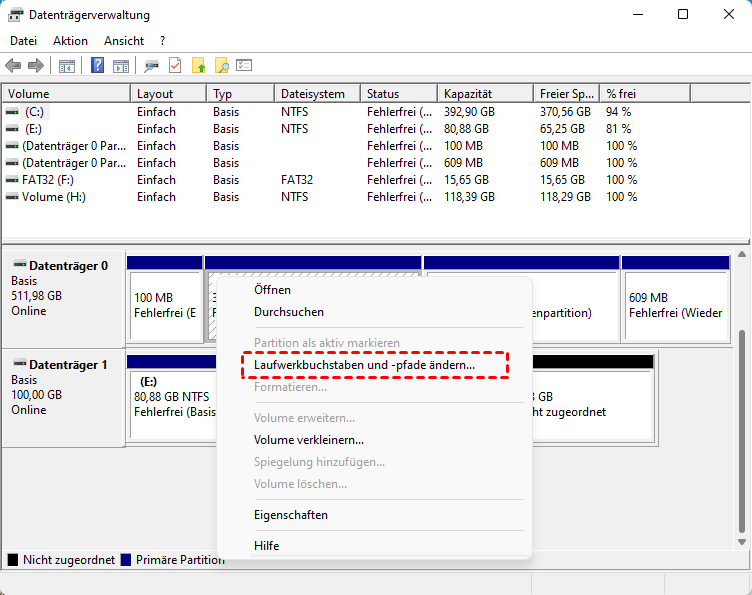Sort by the Typ column header

pyautogui.click(x=241, y=93)
